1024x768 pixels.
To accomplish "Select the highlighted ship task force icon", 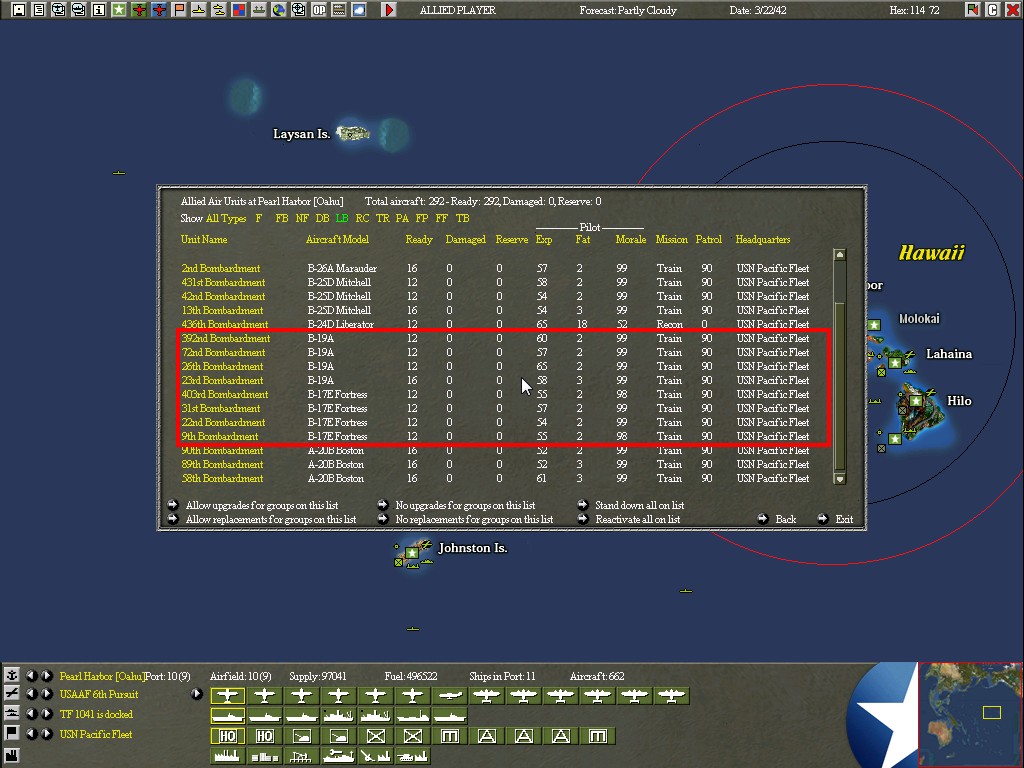I will (x=227, y=716).
